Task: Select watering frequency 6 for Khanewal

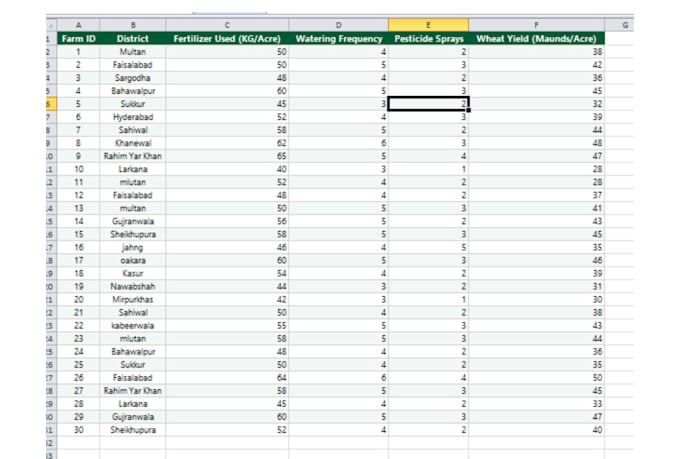Action: click(338, 143)
